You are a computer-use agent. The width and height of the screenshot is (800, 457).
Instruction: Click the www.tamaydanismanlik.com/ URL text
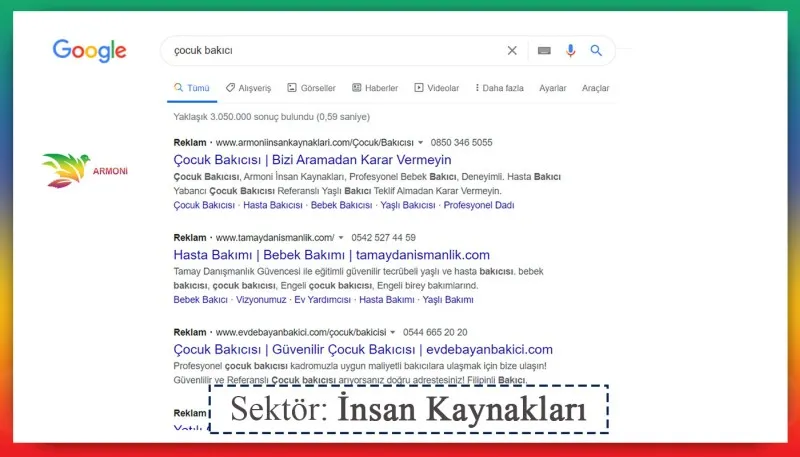275,238
